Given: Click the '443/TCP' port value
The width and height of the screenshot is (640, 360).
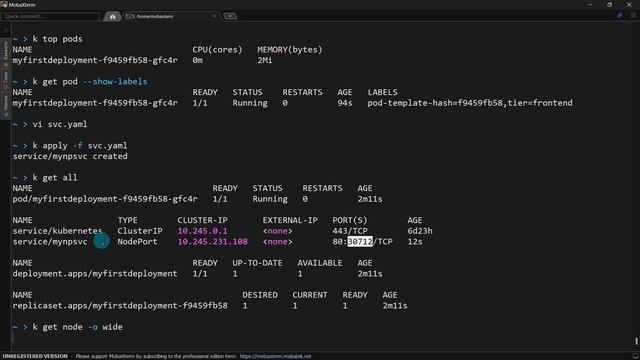Looking at the screenshot, I should [x=350, y=231].
